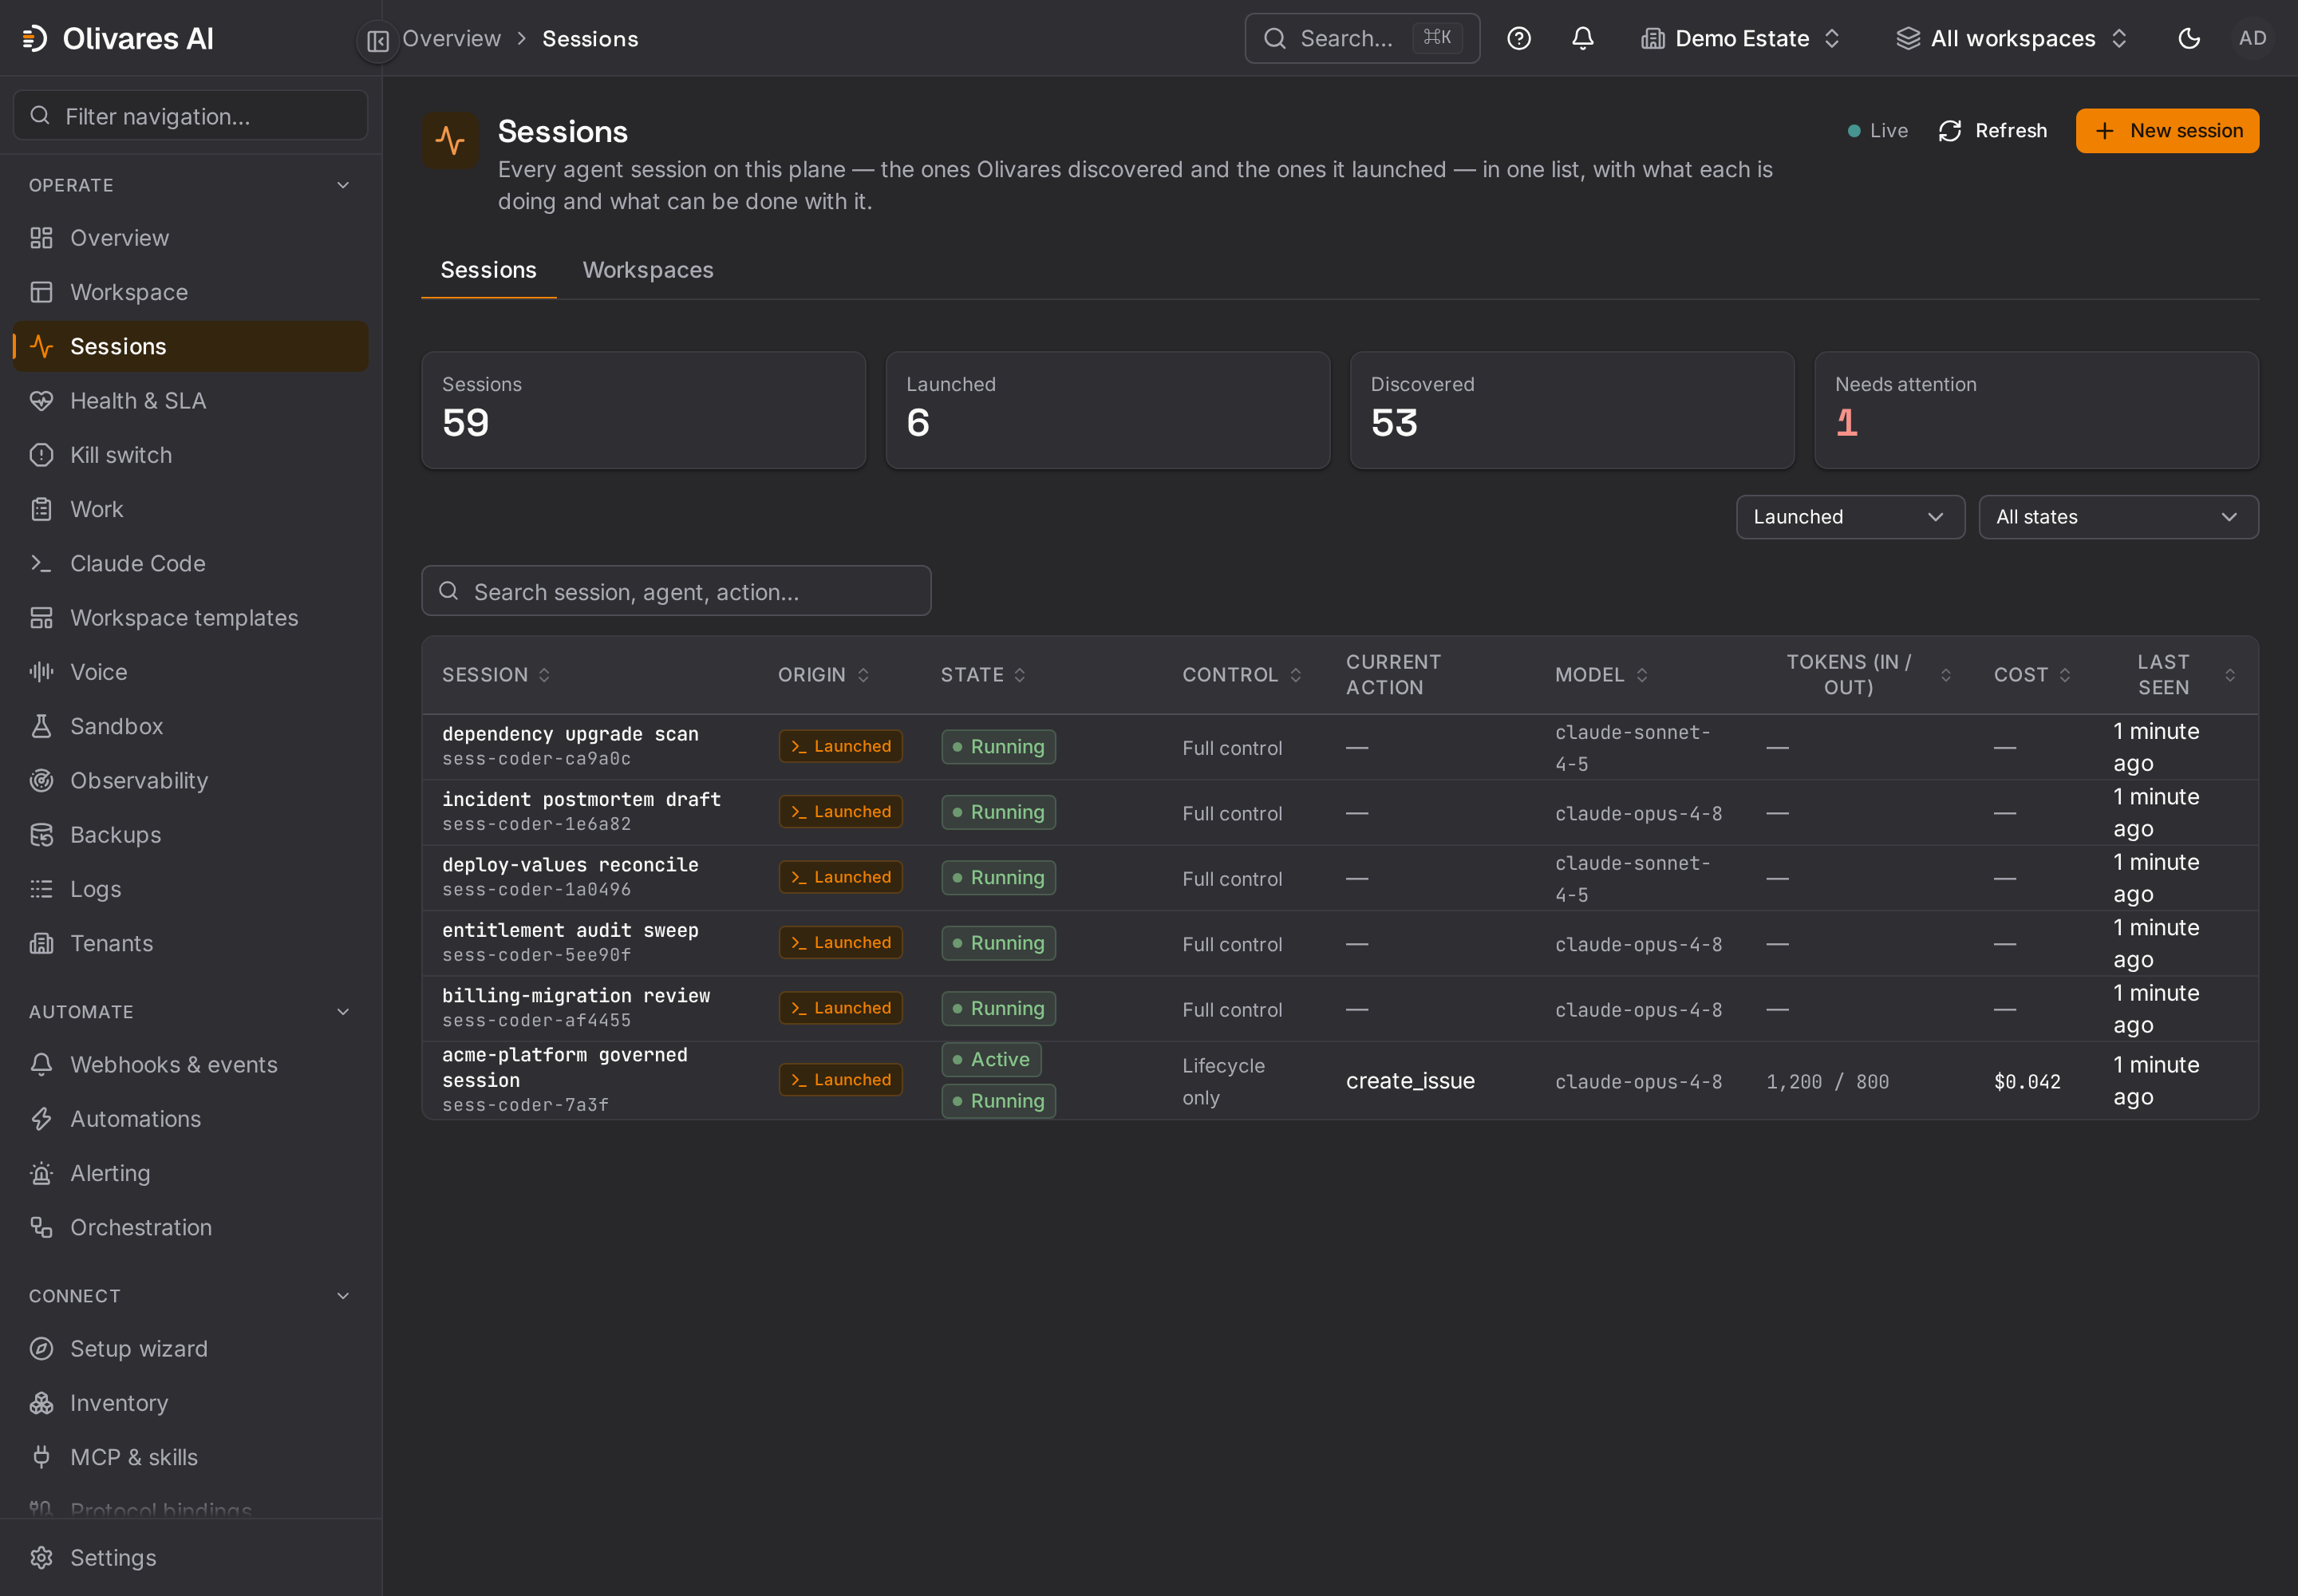The height and width of the screenshot is (1596, 2298).
Task: Open MCP & skills page
Action: (190, 1457)
